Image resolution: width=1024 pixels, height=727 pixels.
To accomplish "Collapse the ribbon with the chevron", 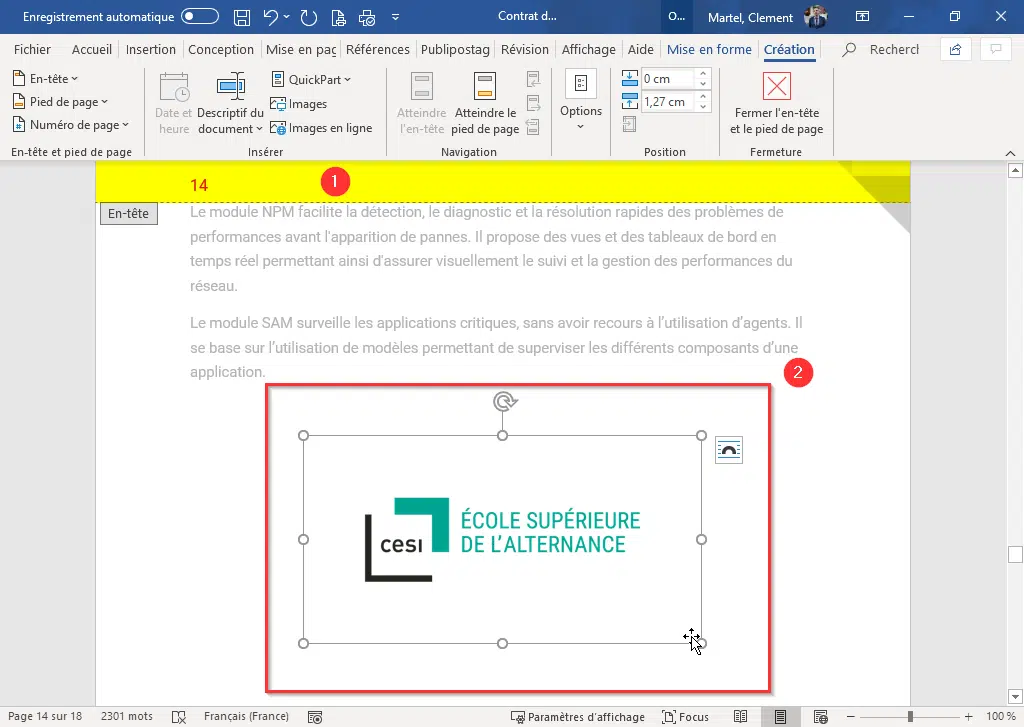I will click(x=1010, y=153).
